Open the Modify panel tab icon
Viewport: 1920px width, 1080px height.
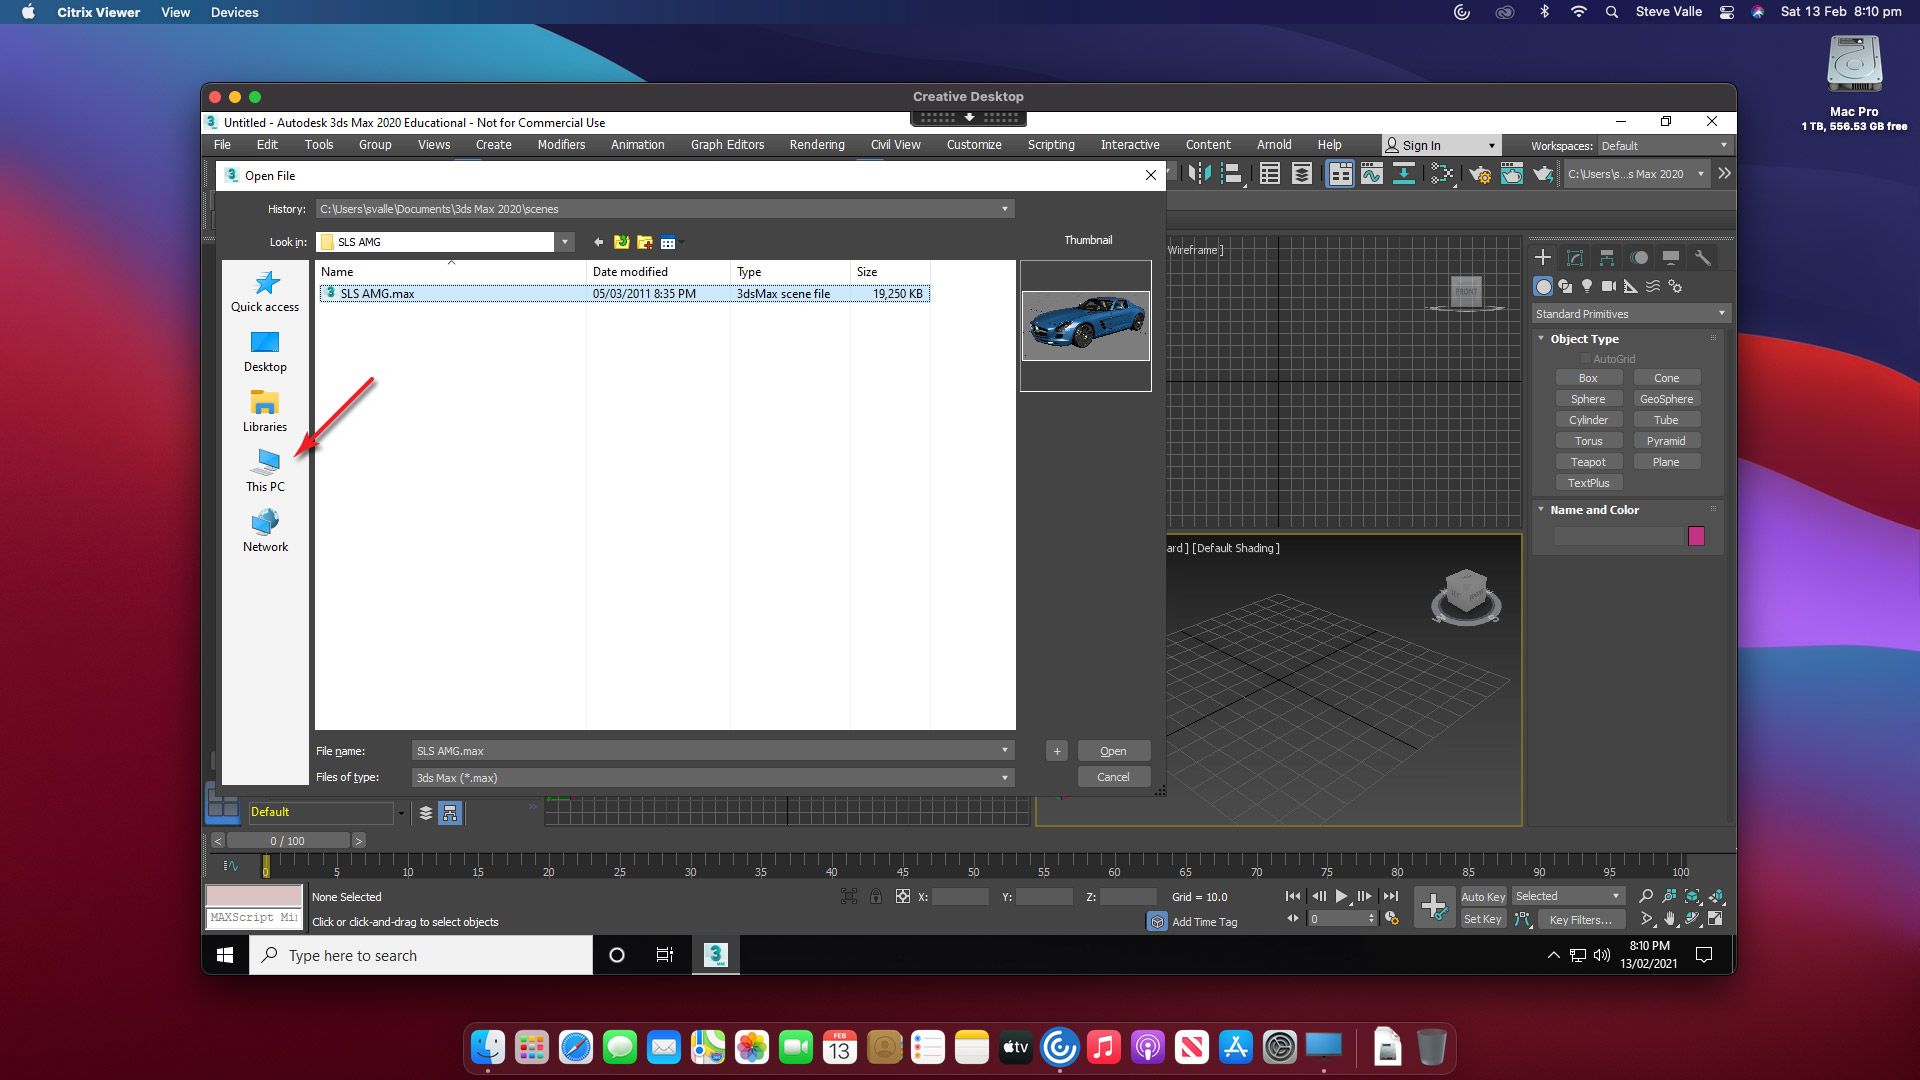[1575, 258]
